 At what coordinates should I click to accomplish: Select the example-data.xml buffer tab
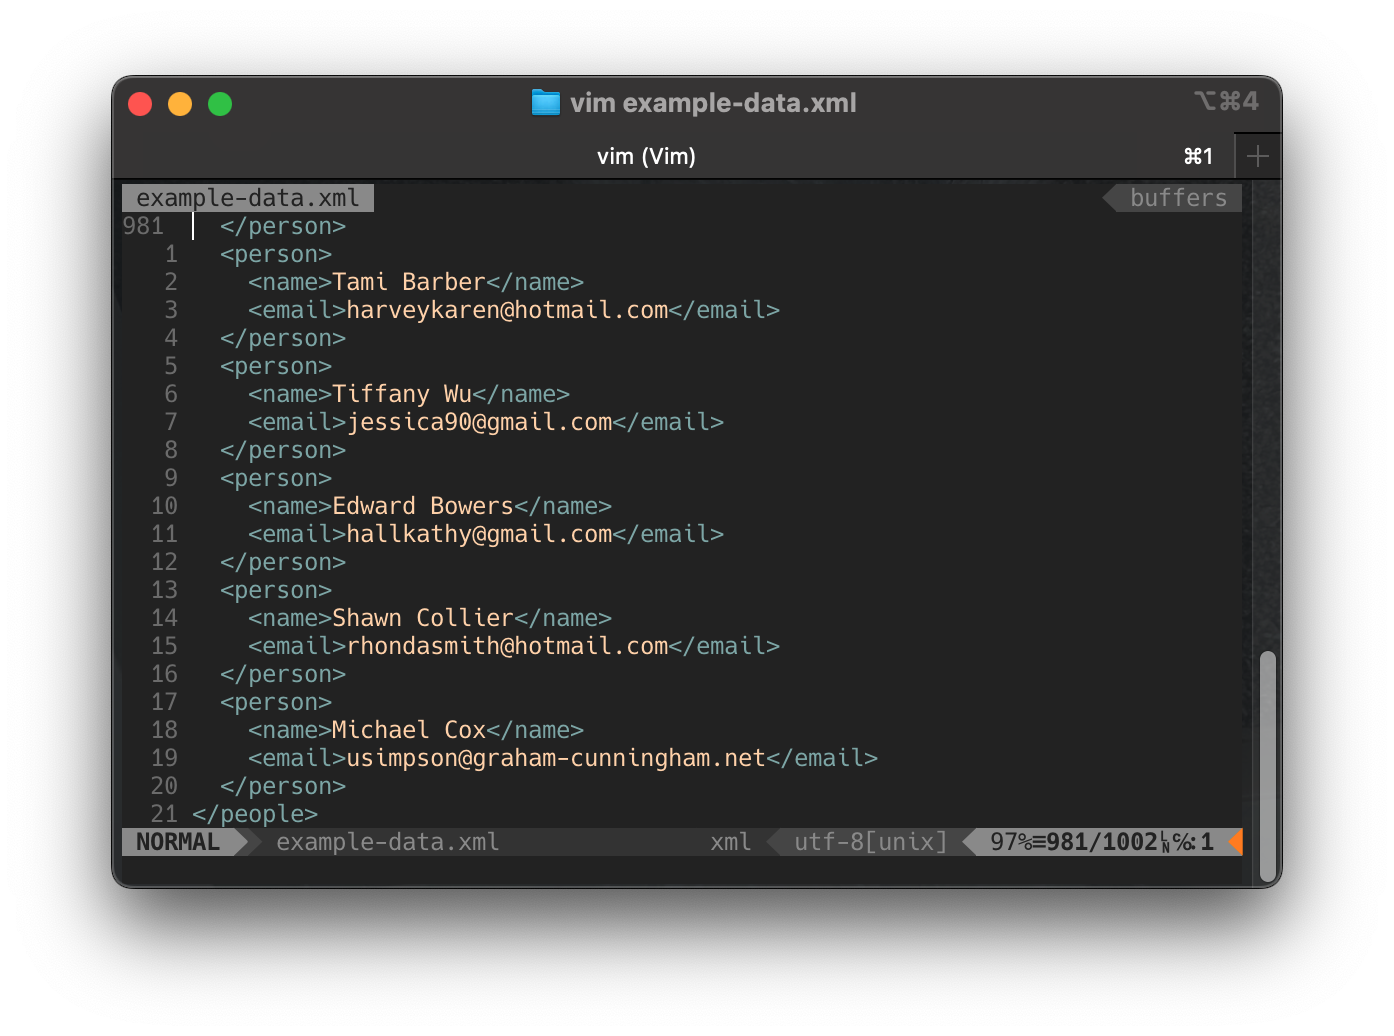tap(247, 197)
